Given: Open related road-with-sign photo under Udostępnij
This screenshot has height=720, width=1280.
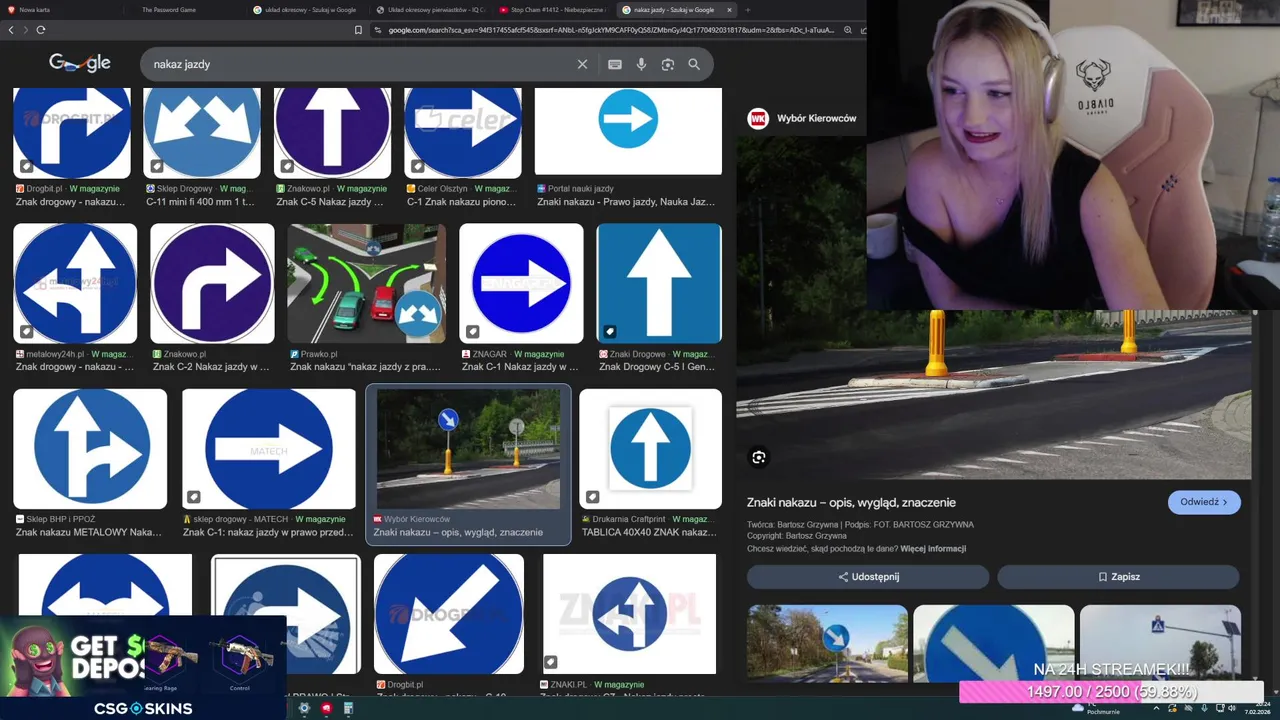Looking at the screenshot, I should tap(828, 643).
